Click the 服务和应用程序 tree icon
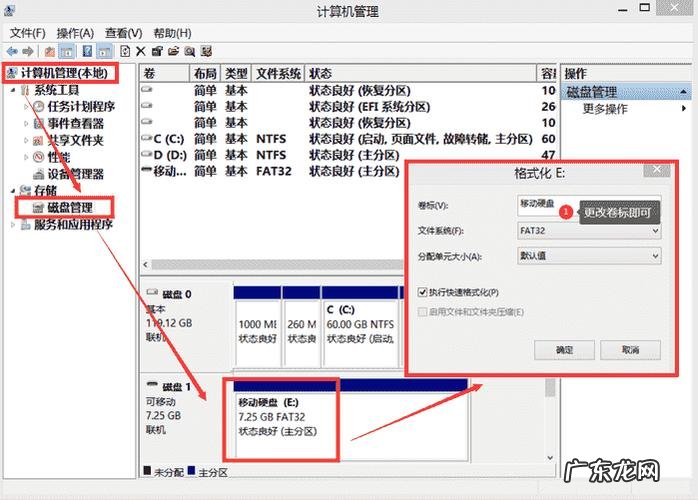Screen dimensions: 698x500 tap(25, 225)
